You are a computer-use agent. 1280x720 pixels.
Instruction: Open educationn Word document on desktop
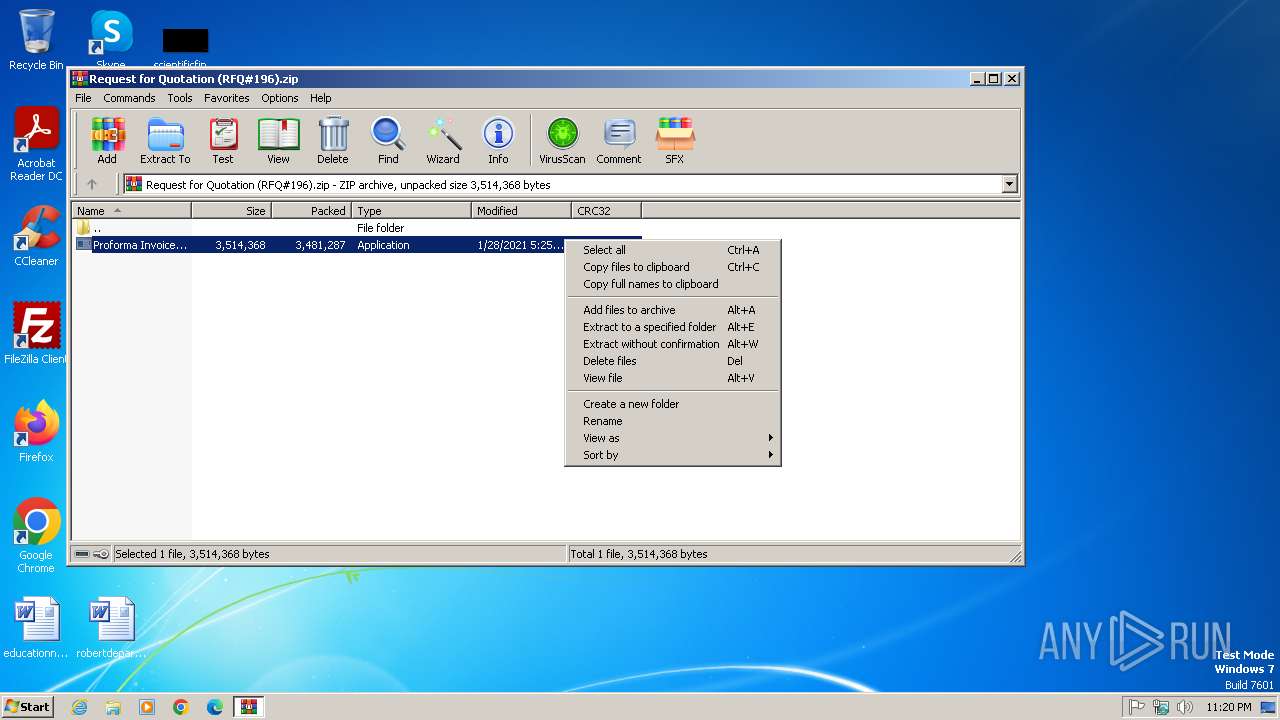click(36, 628)
